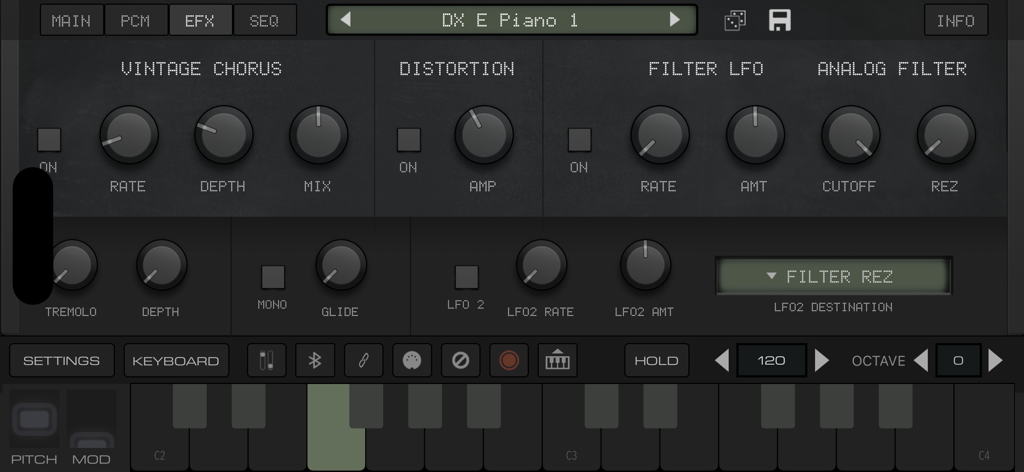Open the SEQ tab
1024x472 pixels.
point(264,20)
